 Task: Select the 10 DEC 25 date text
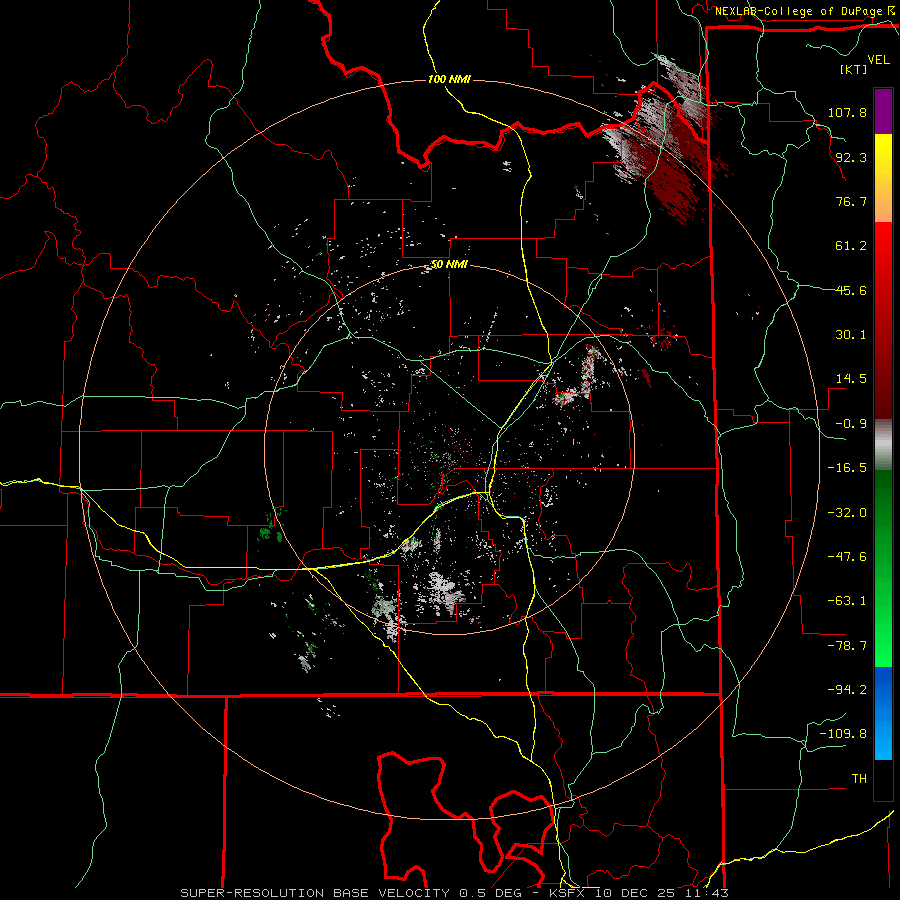(635, 893)
